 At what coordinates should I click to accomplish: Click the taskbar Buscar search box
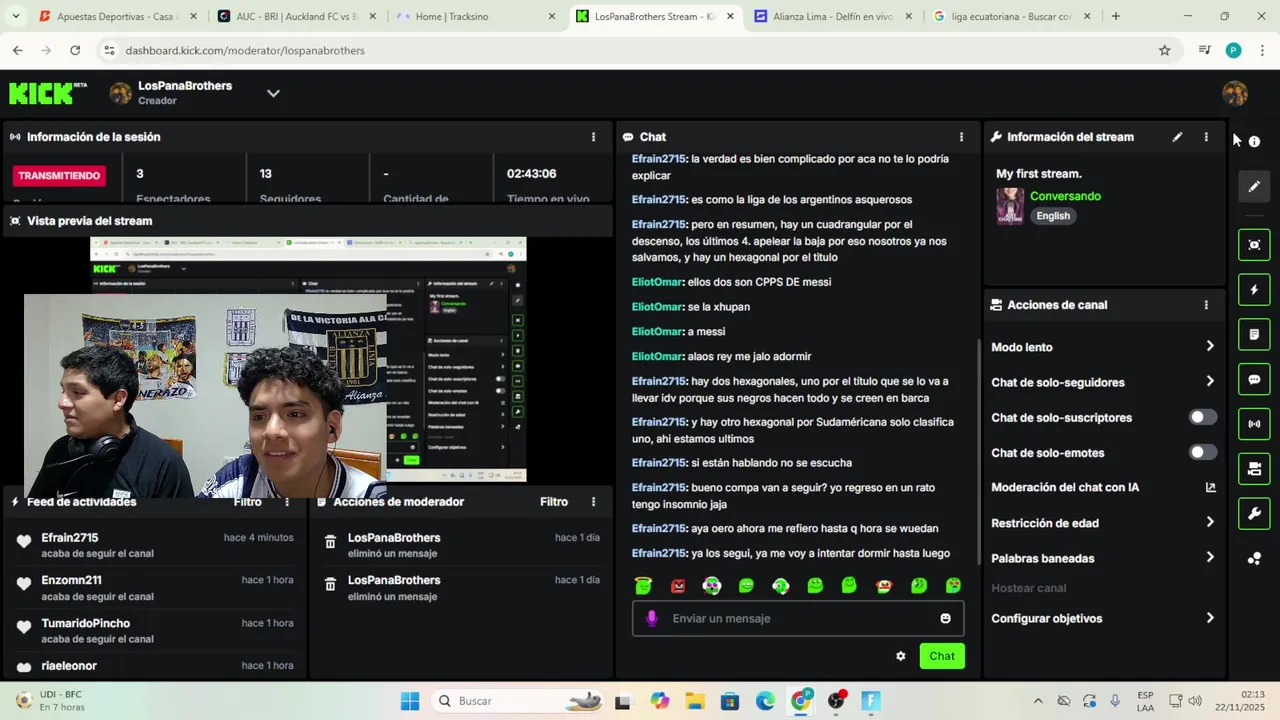(x=517, y=701)
